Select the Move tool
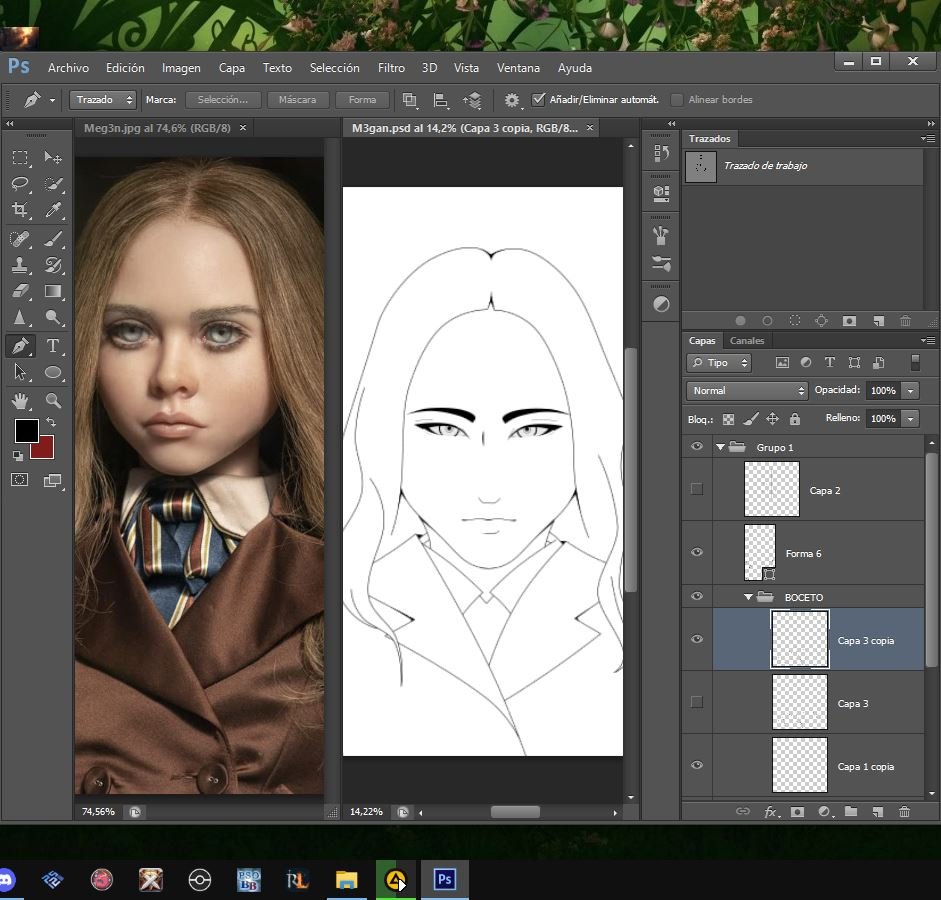The height and width of the screenshot is (900, 941). pos(53,158)
